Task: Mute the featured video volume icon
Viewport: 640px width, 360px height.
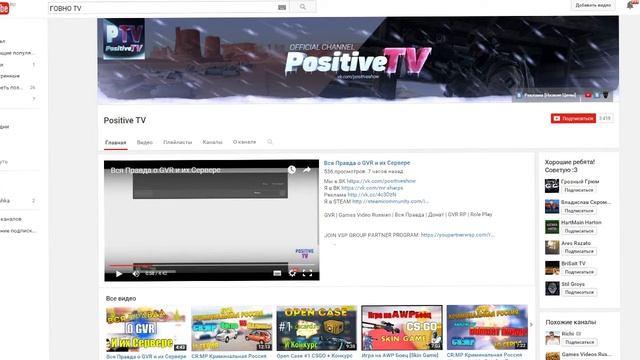Action: pos(136,273)
